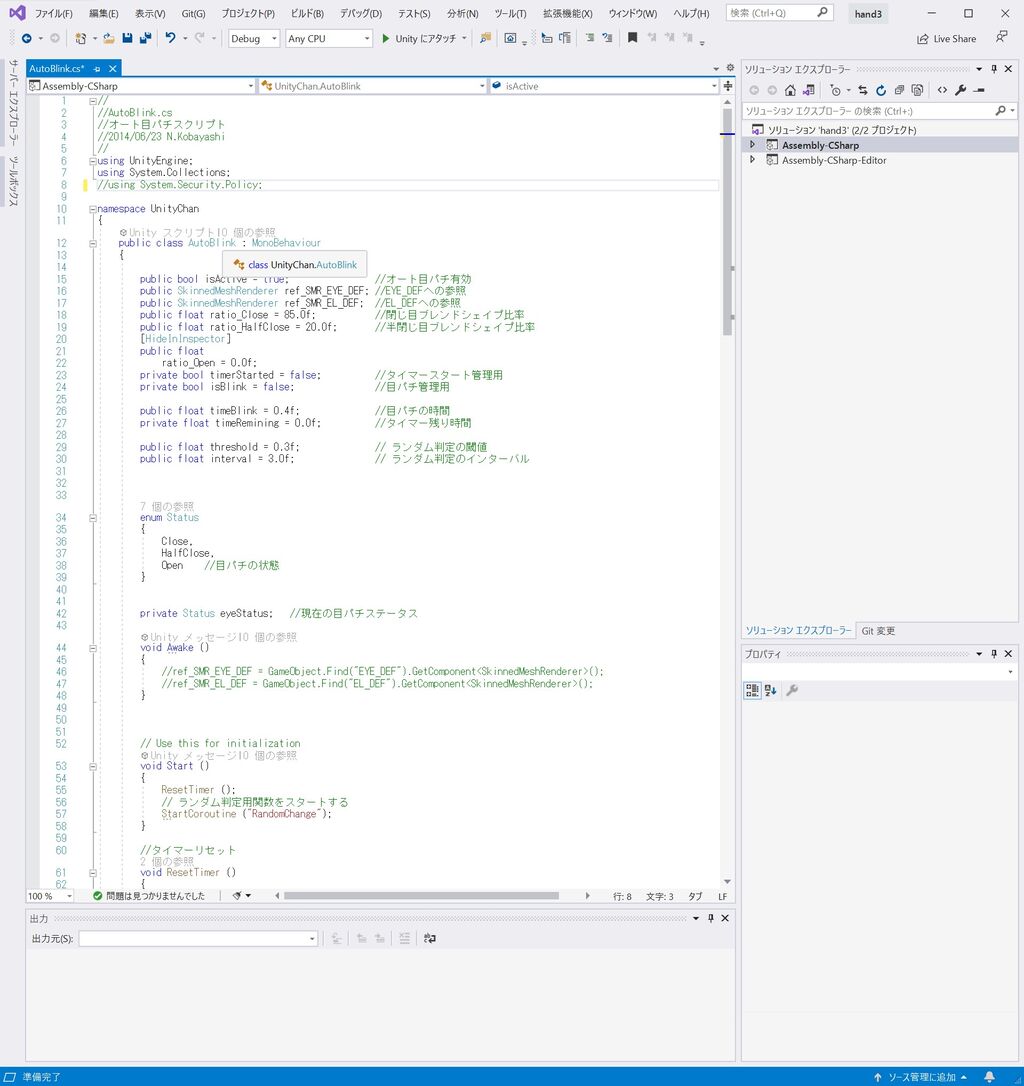The image size is (1024, 1086).
Task: Open the Any CPU platform dropdown
Action: tap(328, 38)
